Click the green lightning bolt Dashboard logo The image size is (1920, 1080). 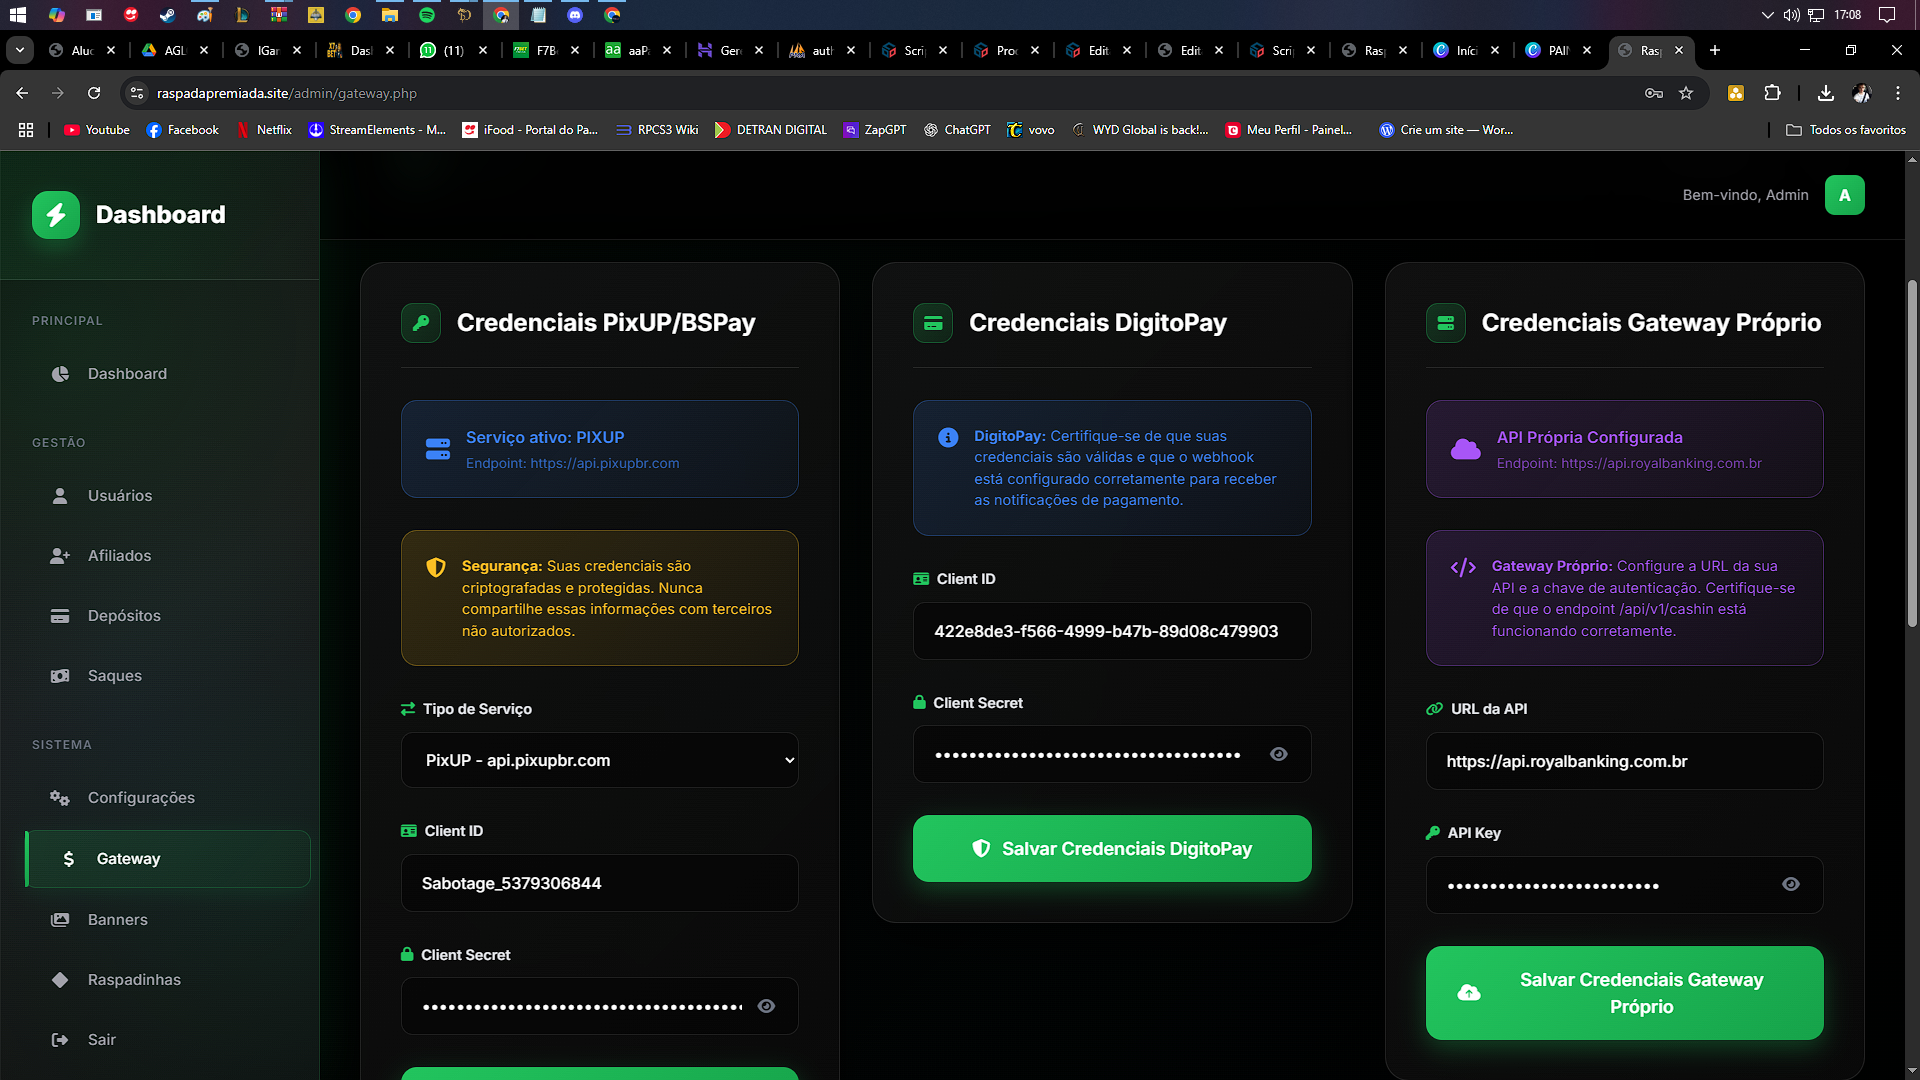[x=56, y=215]
